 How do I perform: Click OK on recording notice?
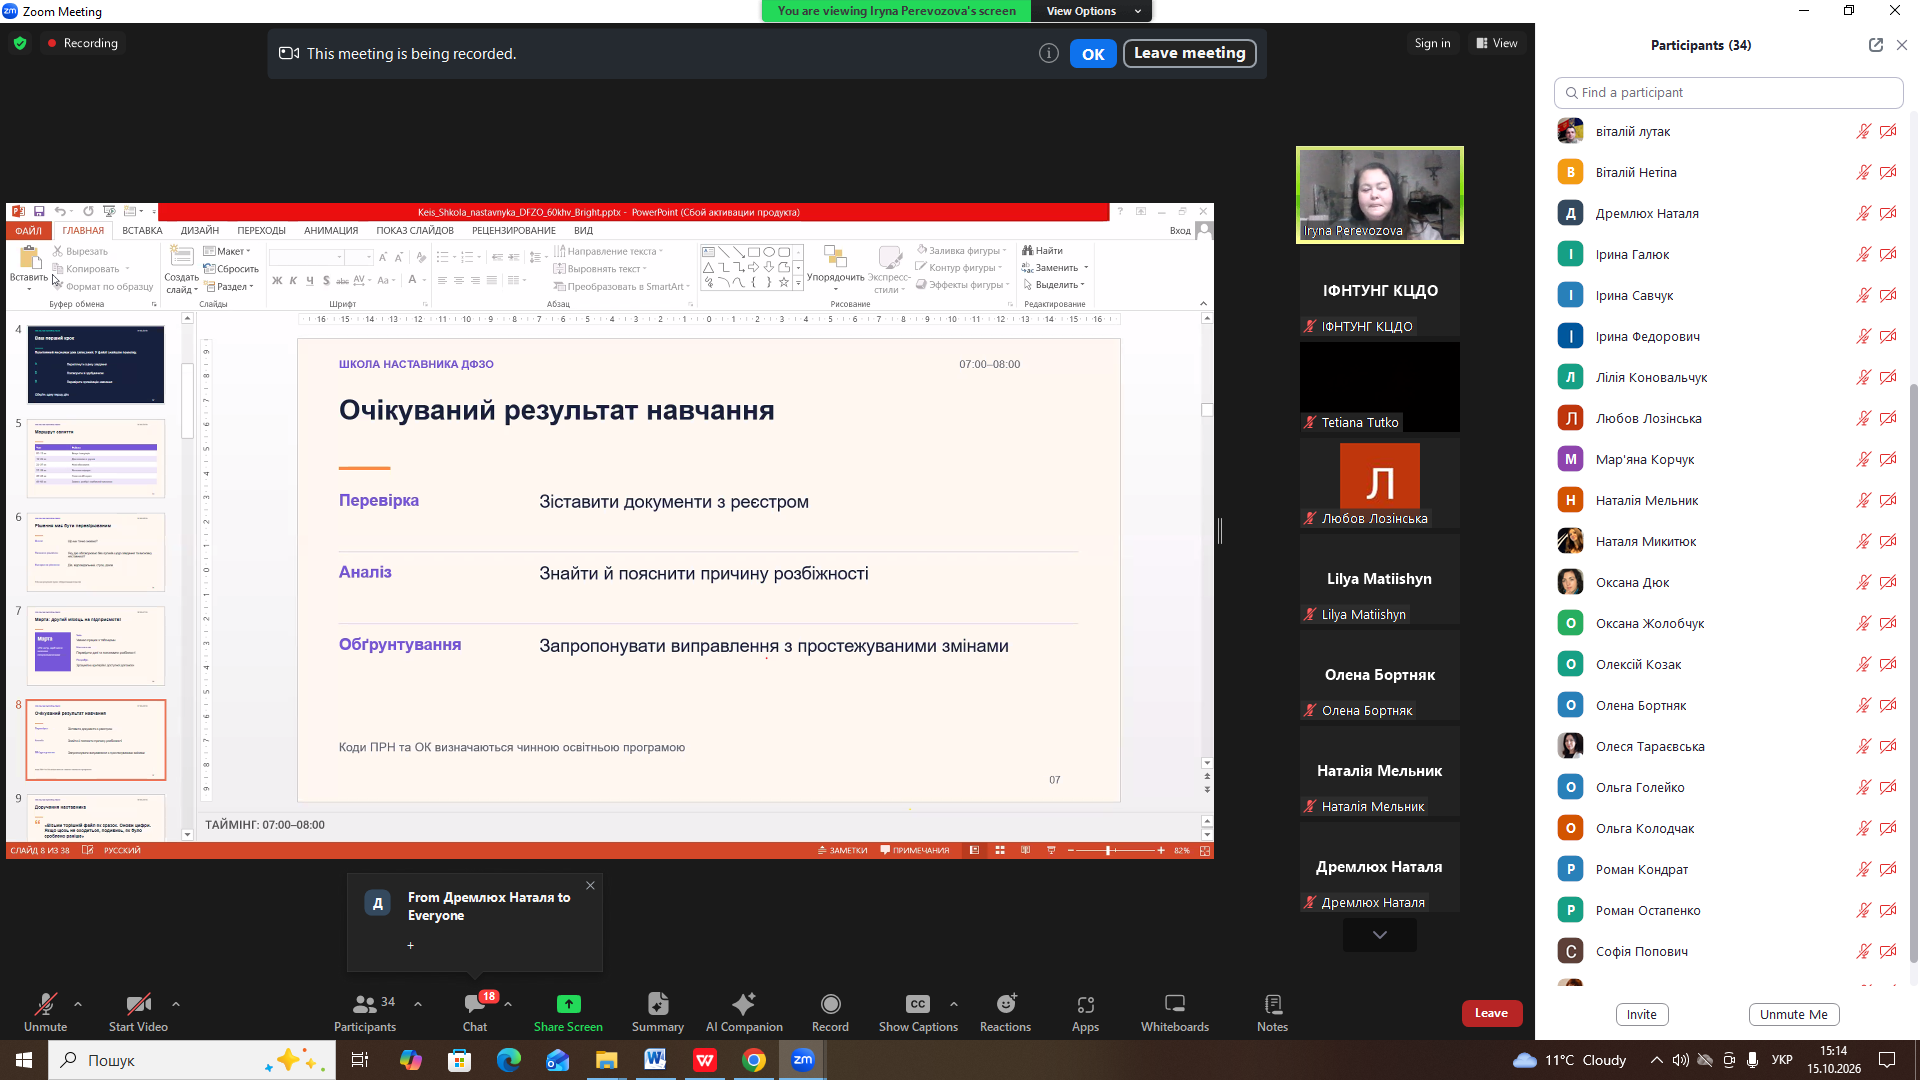click(x=1093, y=54)
